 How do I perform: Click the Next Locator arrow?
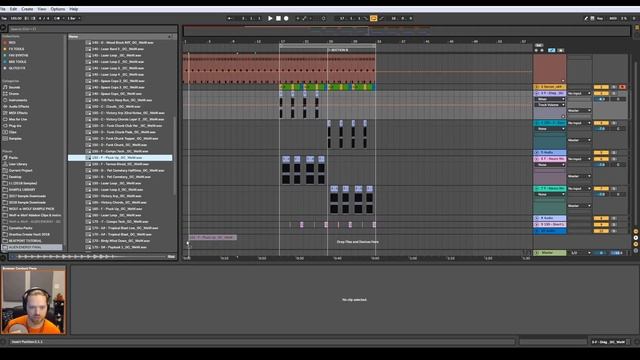click(x=542, y=50)
